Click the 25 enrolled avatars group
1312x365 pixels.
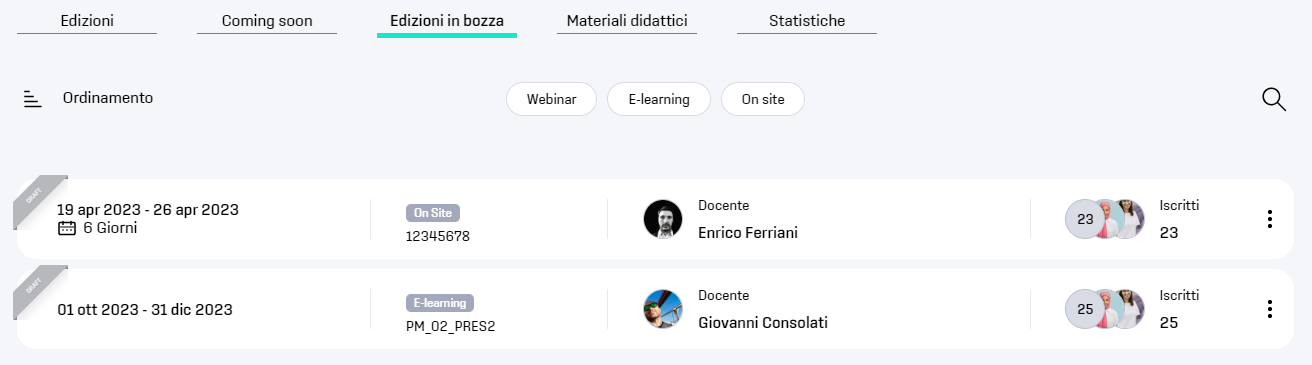(1105, 309)
